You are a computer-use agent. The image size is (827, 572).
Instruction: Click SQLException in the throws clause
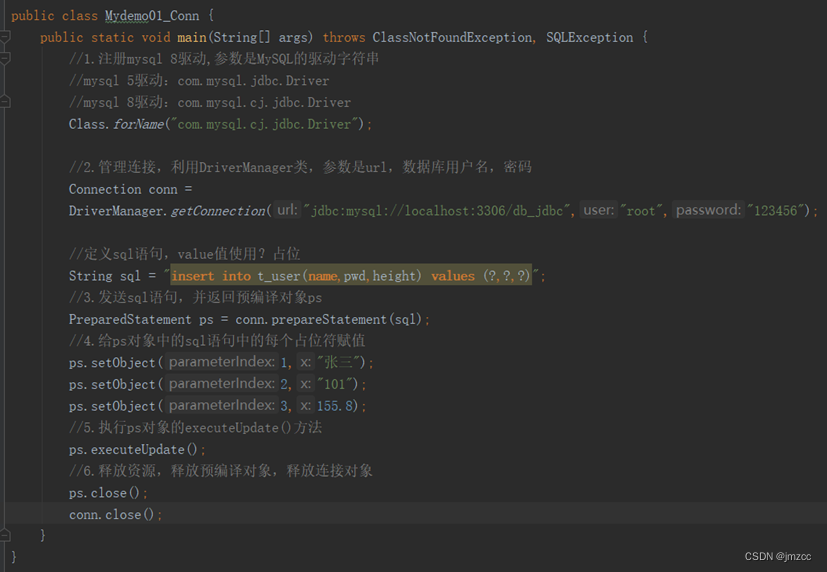pyautogui.click(x=589, y=37)
